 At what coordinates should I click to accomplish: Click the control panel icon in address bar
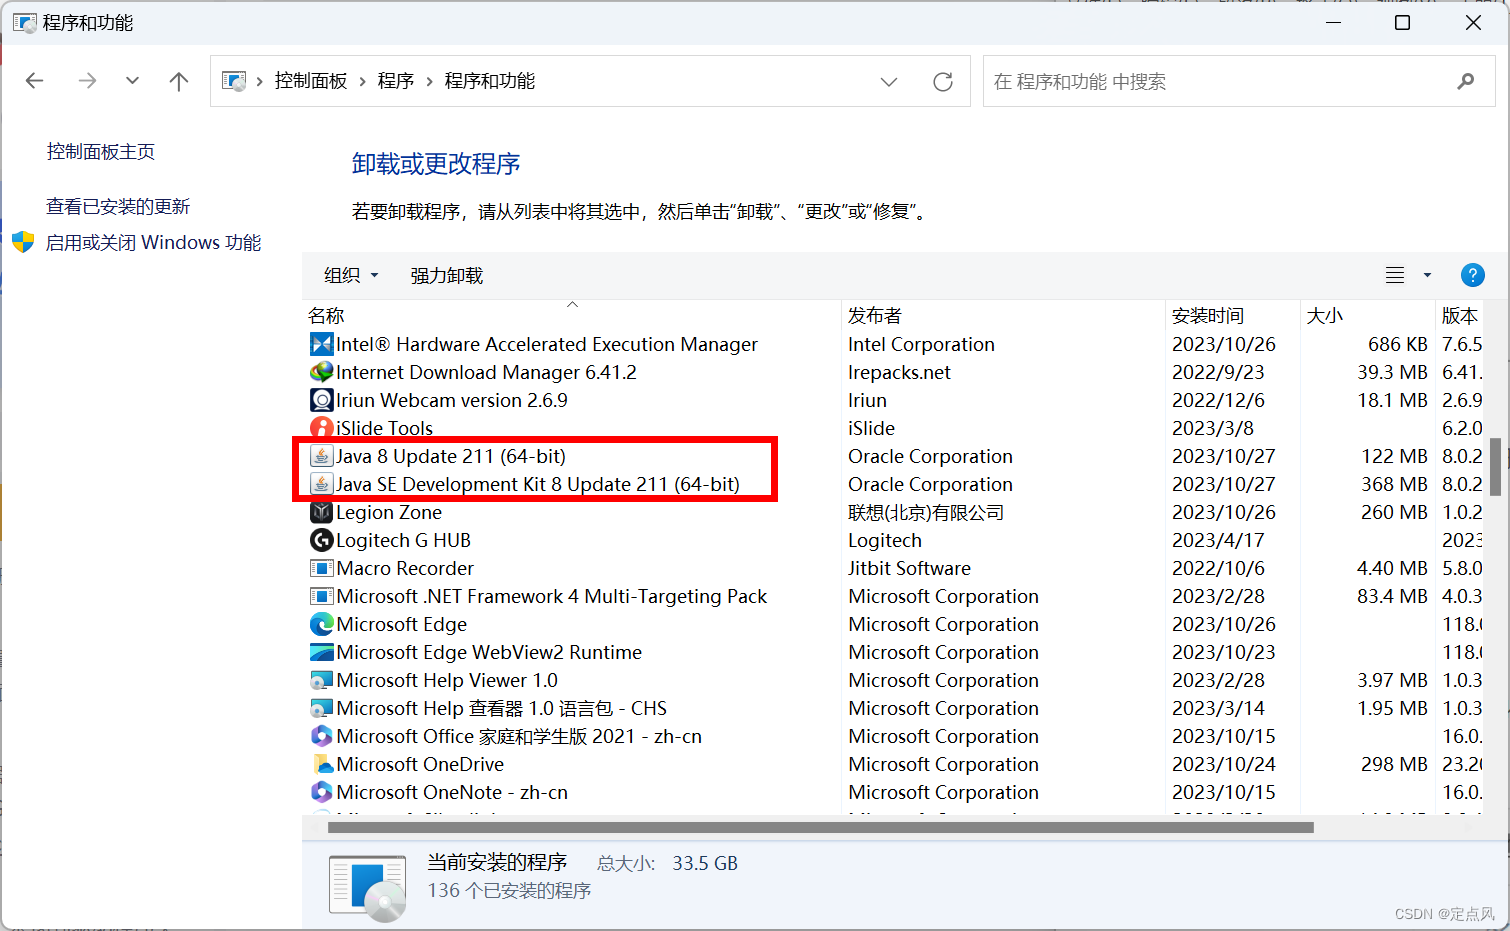tap(234, 82)
